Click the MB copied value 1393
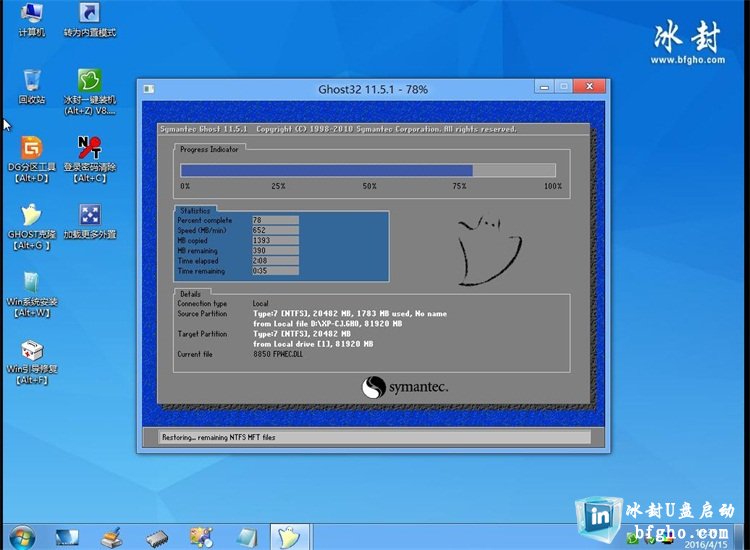Image resolution: width=750 pixels, height=550 pixels. point(275,240)
